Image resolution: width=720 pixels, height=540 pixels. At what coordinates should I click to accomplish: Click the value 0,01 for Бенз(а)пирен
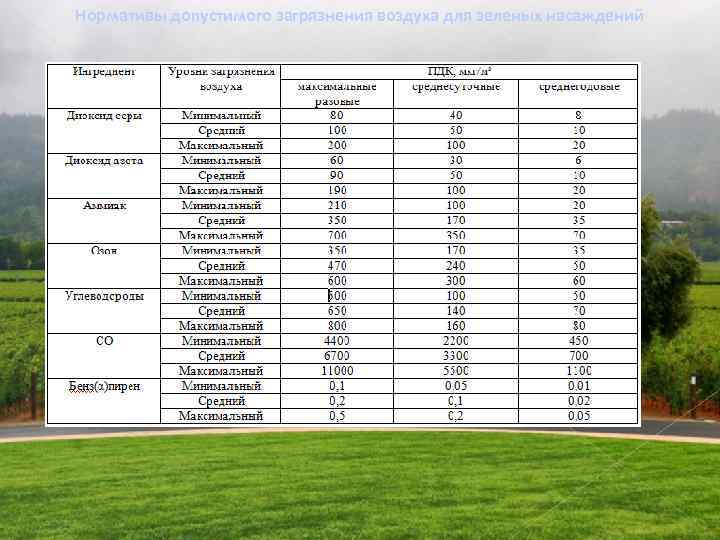tap(579, 386)
